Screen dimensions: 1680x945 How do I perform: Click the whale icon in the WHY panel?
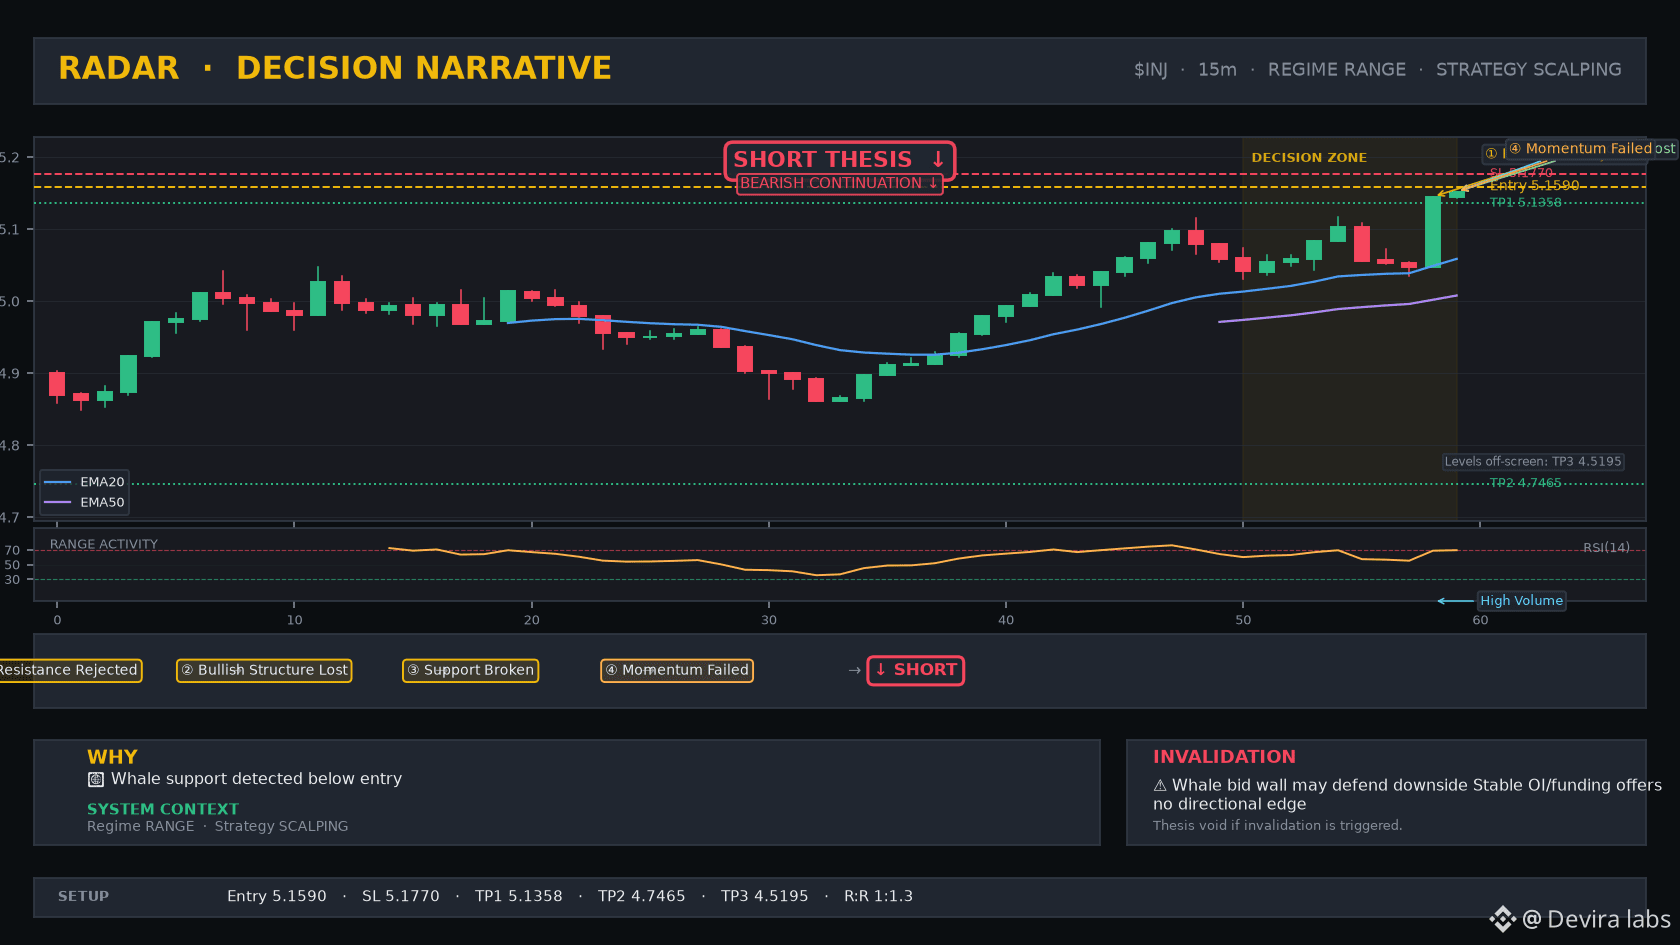[96, 779]
